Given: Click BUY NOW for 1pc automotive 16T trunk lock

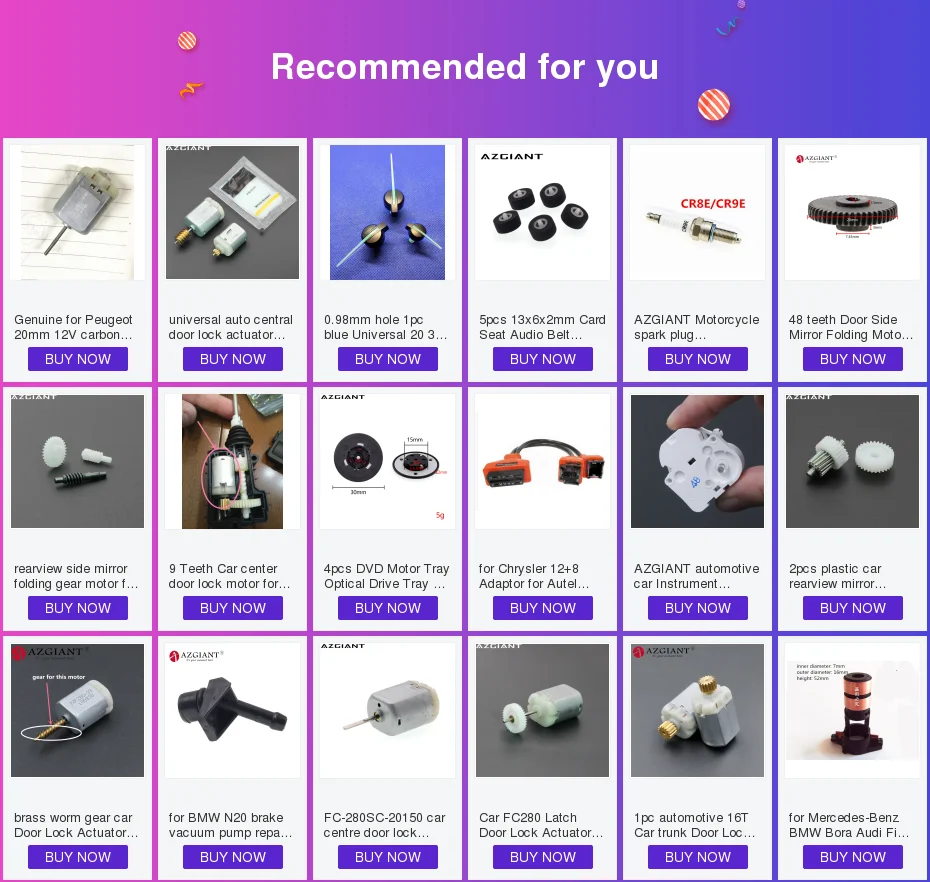Looking at the screenshot, I should [698, 858].
